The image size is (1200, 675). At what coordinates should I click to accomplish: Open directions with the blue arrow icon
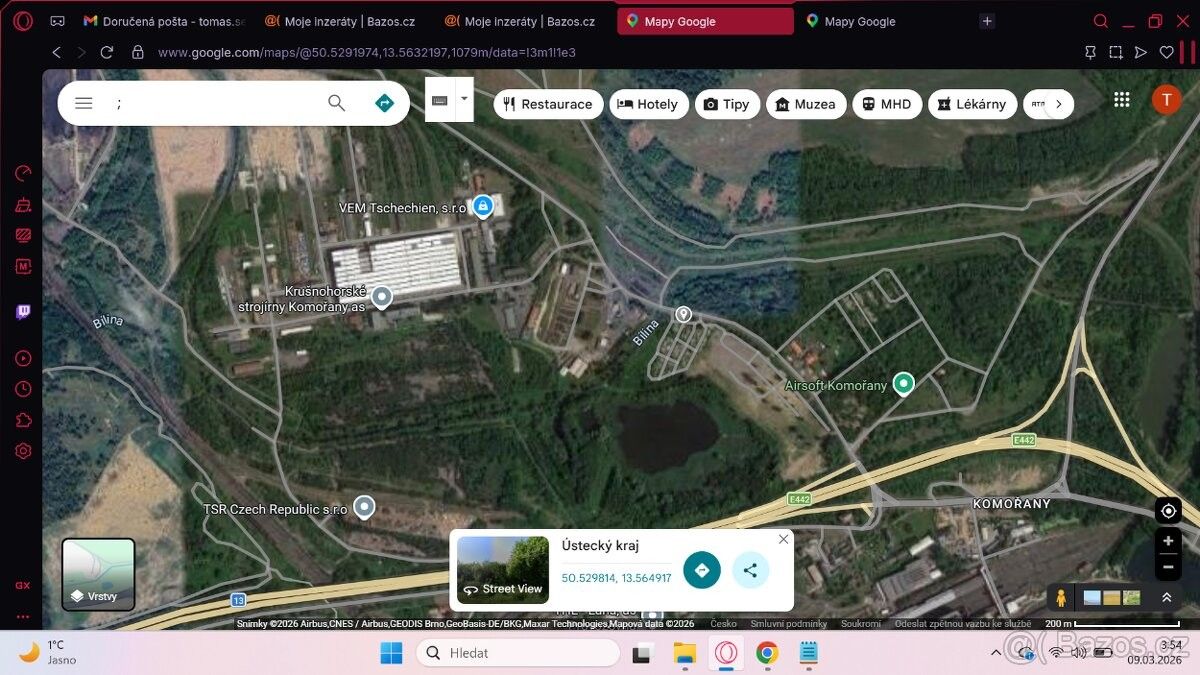point(384,103)
